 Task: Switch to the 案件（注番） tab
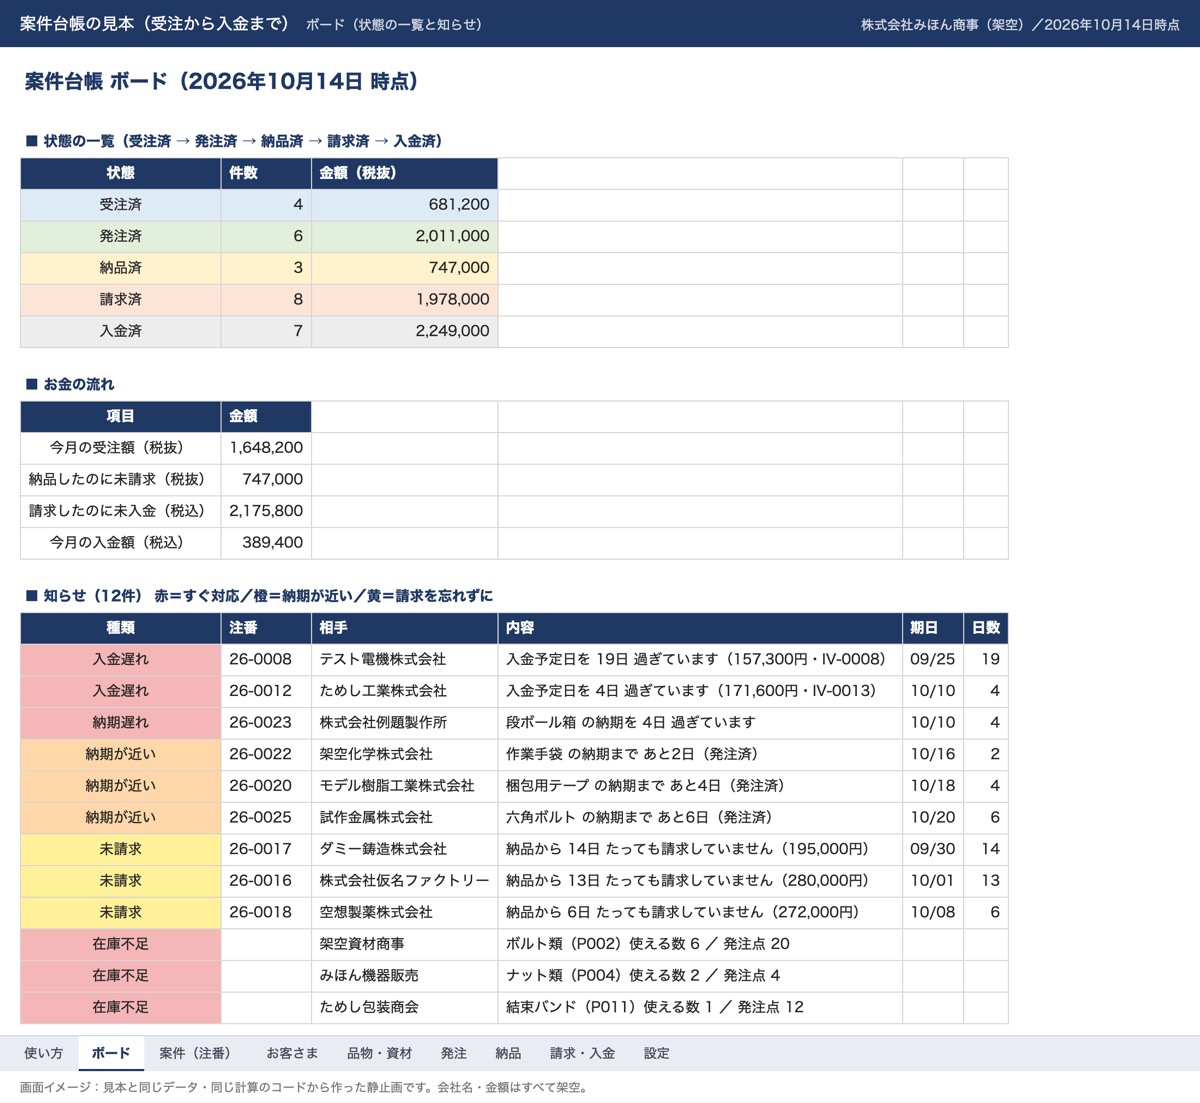pyautogui.click(x=198, y=1053)
